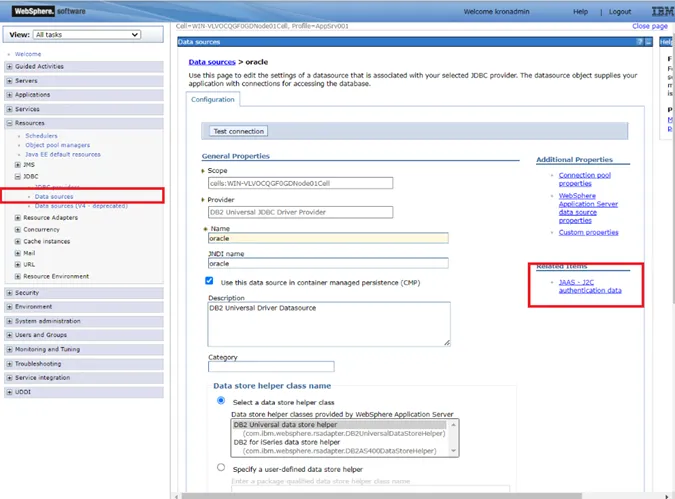Expand the Environment section
This screenshot has width=675, height=499.
pos(9,307)
